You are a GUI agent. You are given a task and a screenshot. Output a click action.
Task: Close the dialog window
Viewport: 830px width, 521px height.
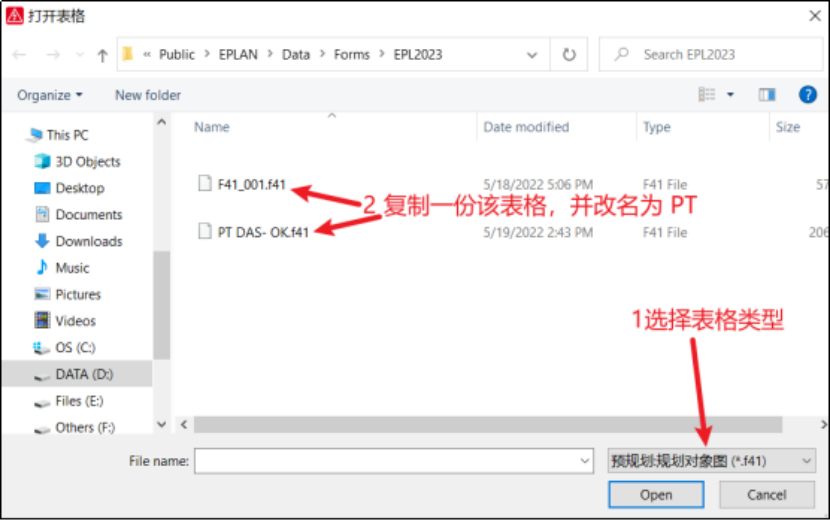click(x=815, y=16)
